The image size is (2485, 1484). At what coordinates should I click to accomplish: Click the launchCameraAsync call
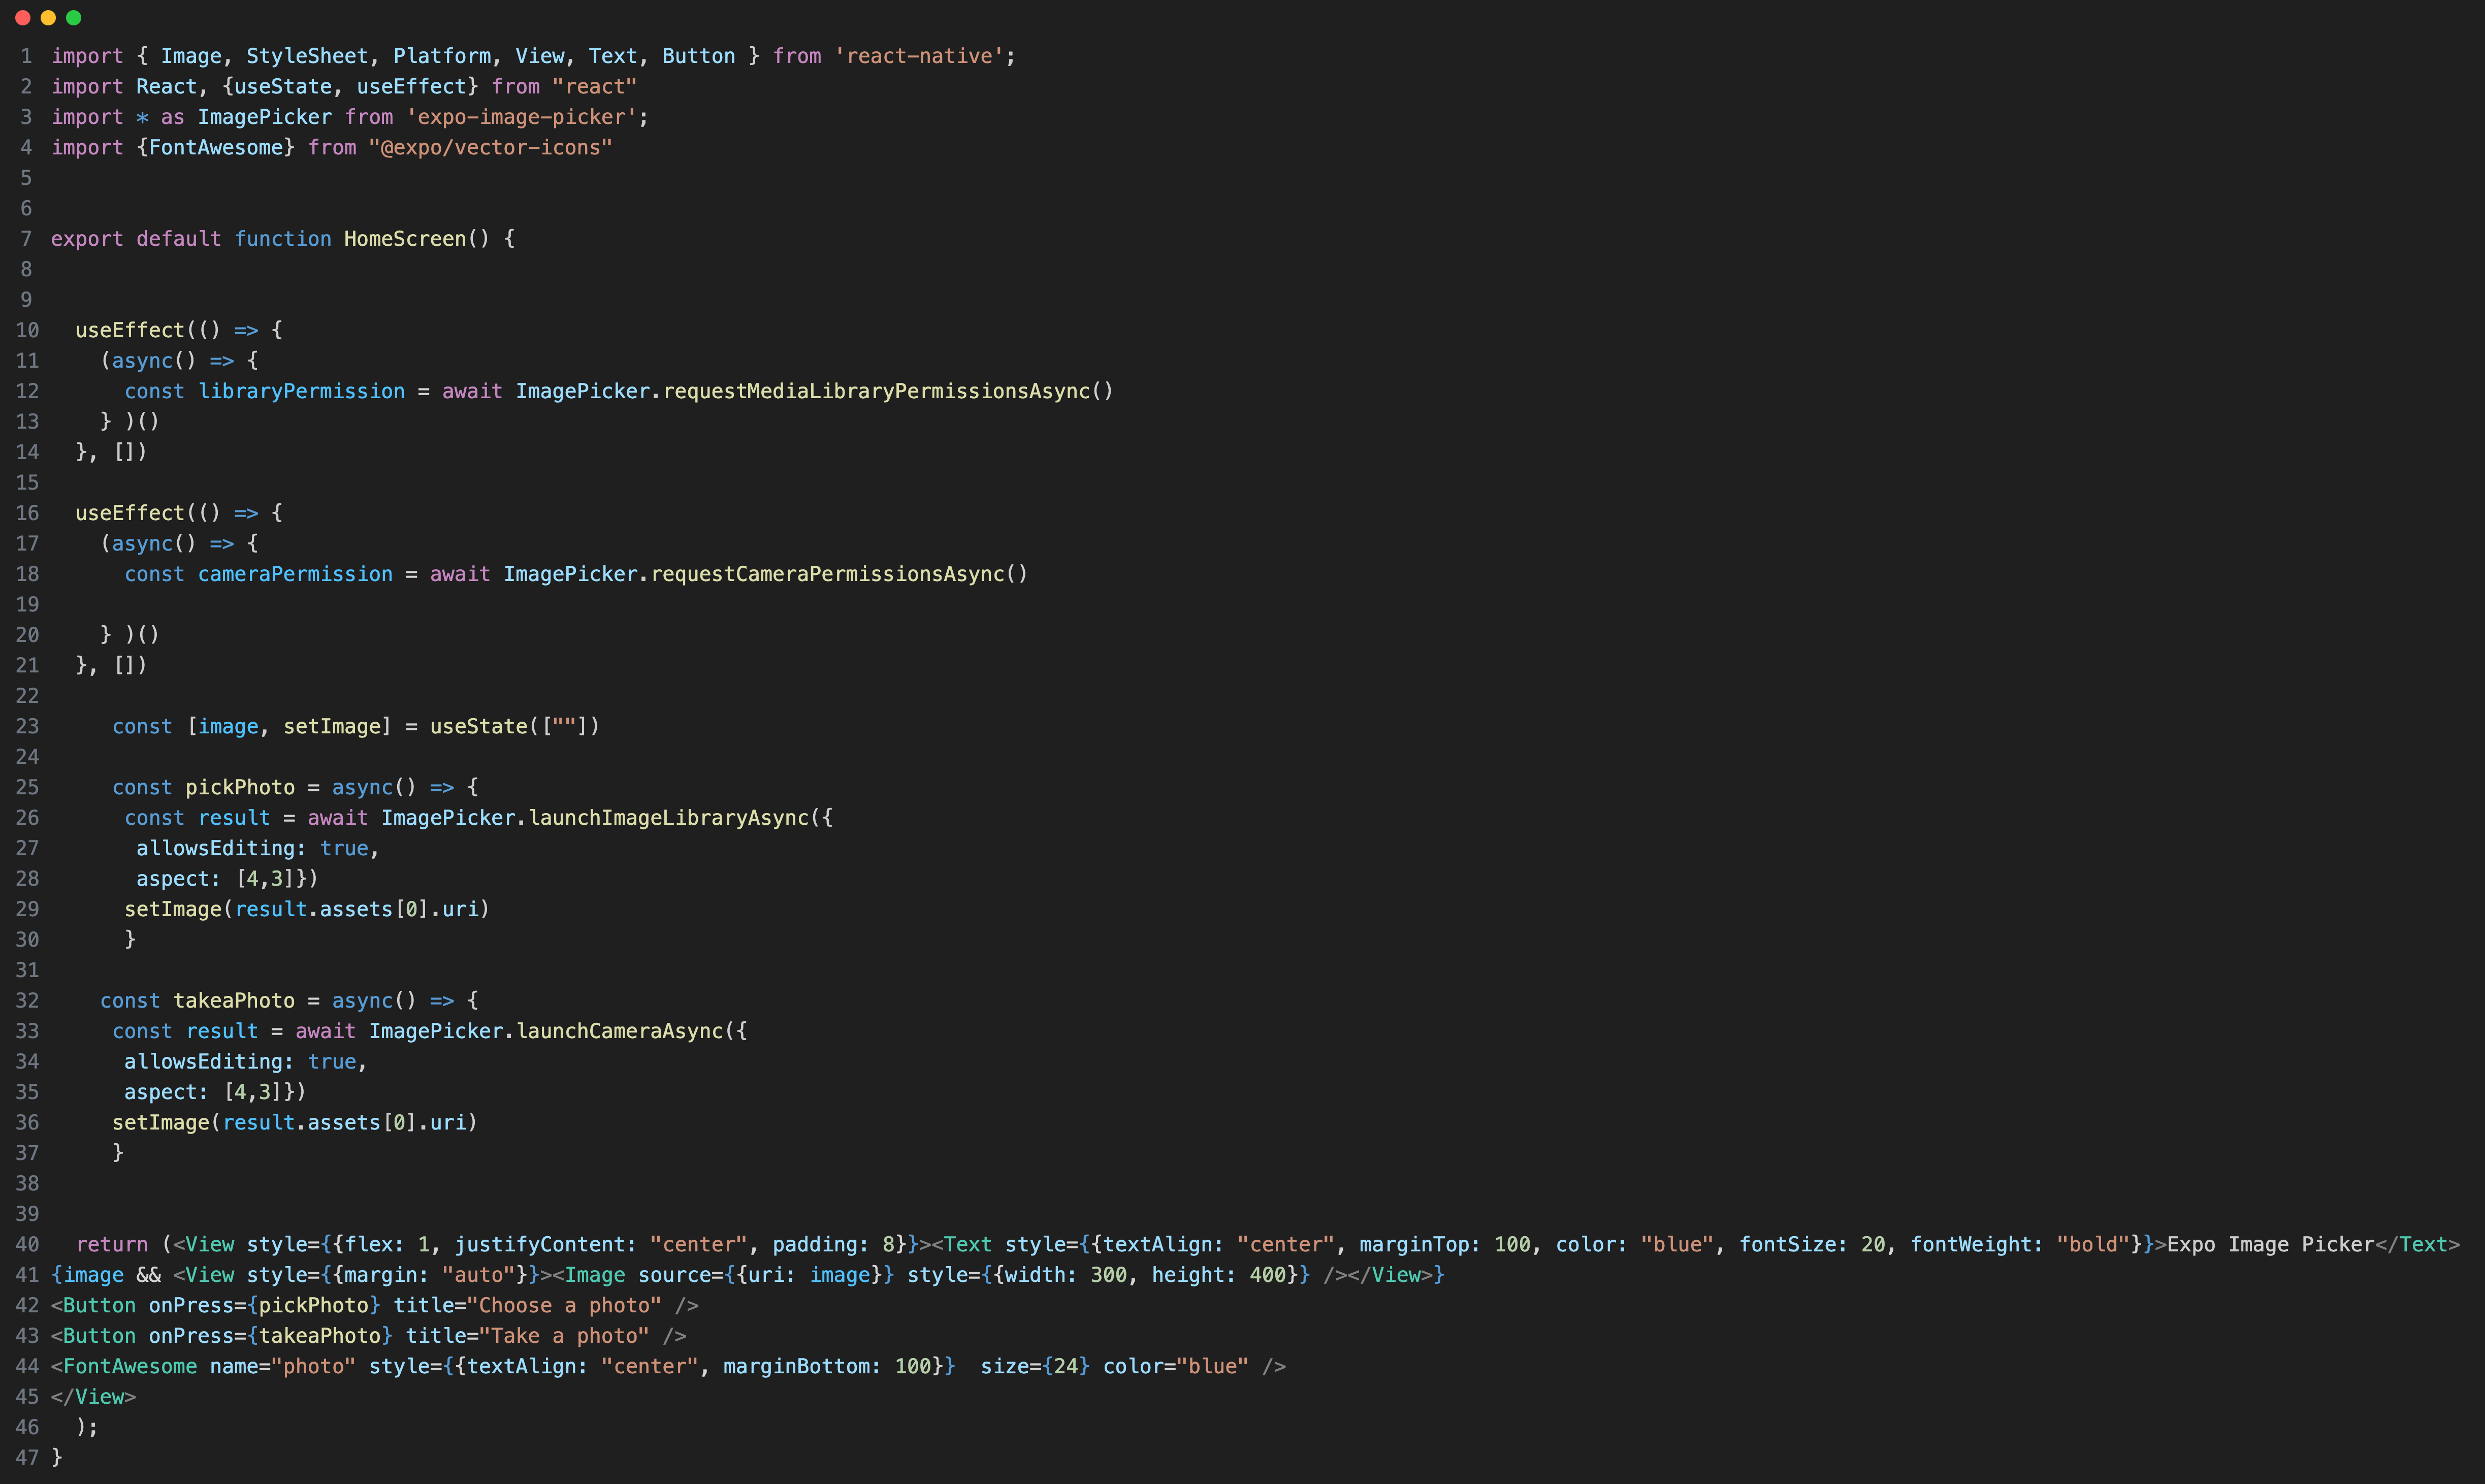click(x=619, y=1031)
